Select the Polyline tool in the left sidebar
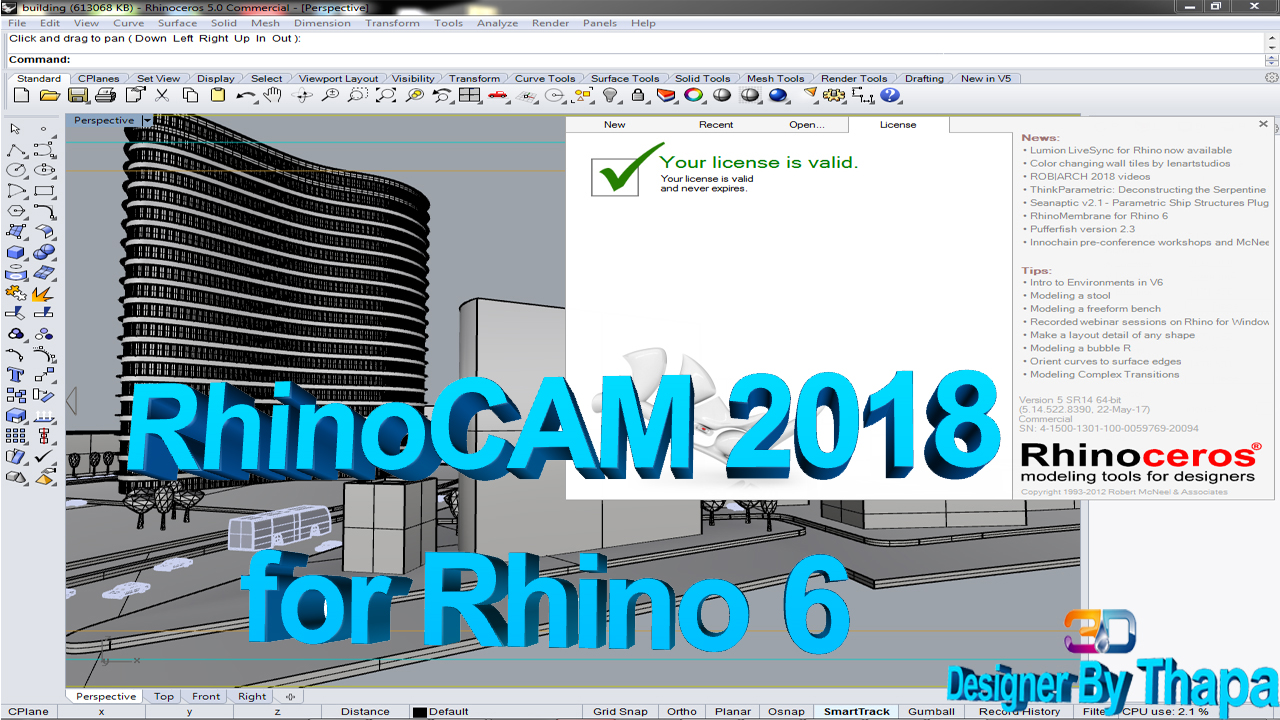The width and height of the screenshot is (1280, 720). point(16,150)
